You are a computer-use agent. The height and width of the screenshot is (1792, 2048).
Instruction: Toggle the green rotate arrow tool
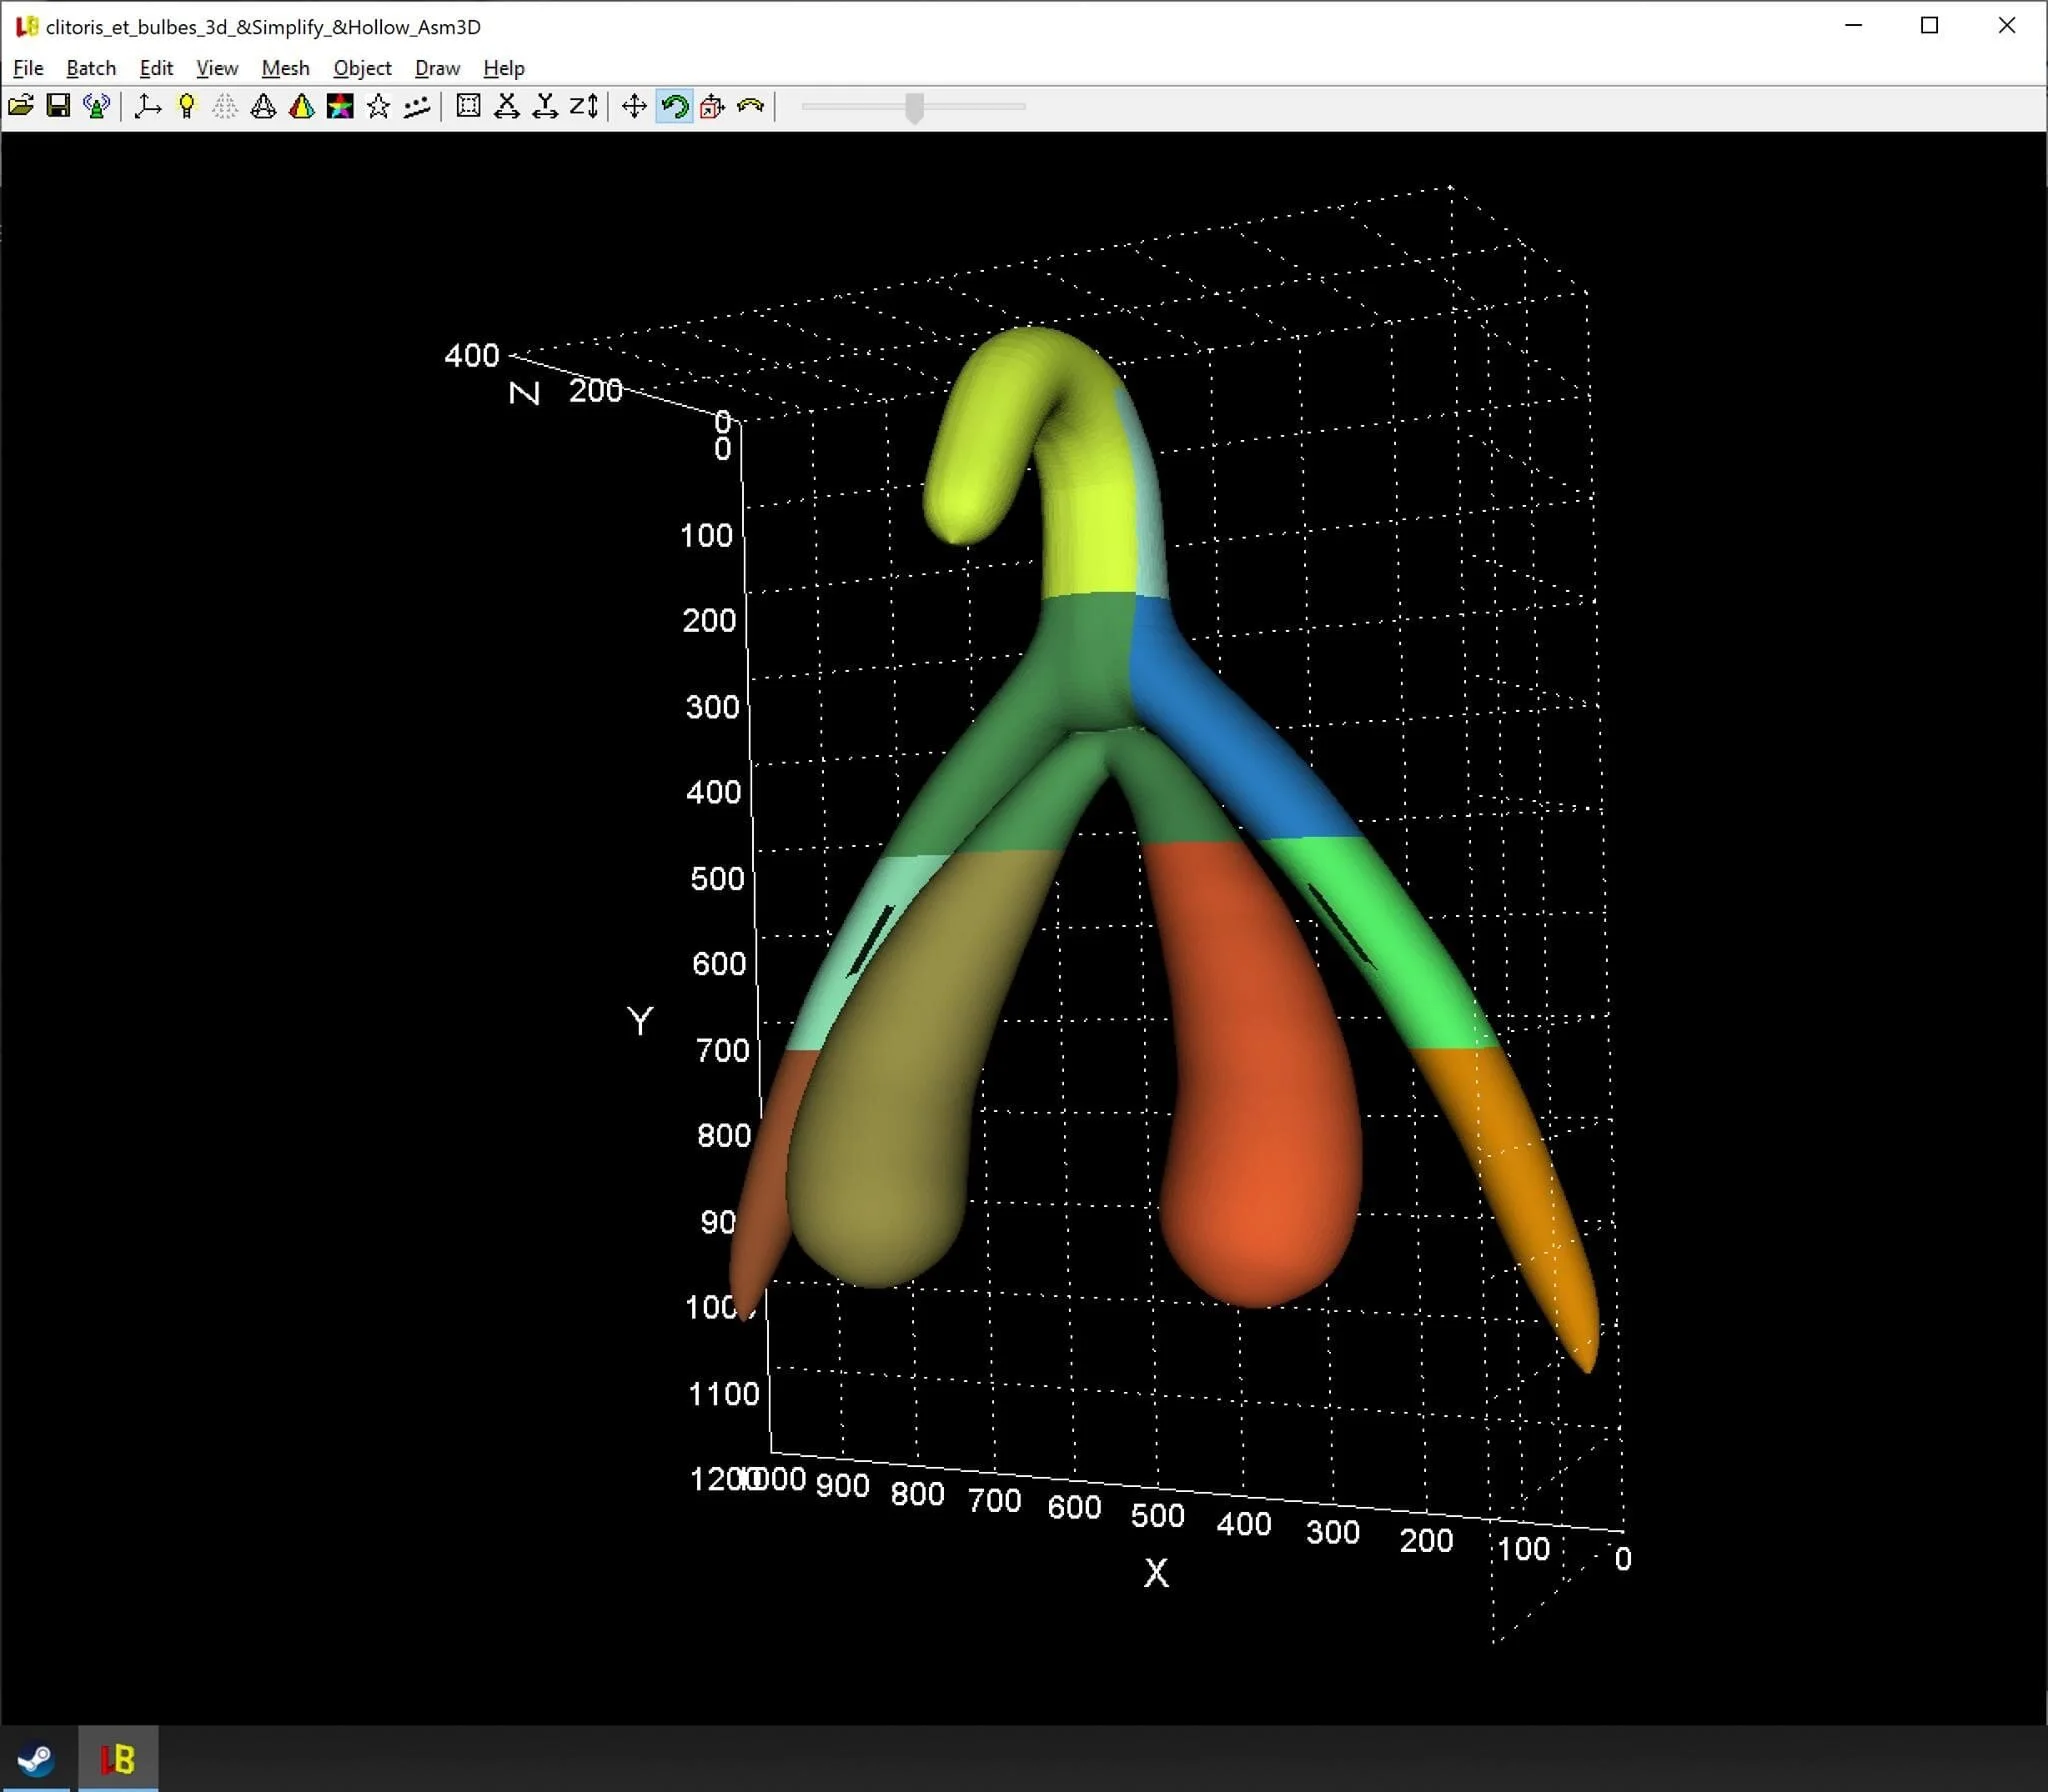click(675, 106)
